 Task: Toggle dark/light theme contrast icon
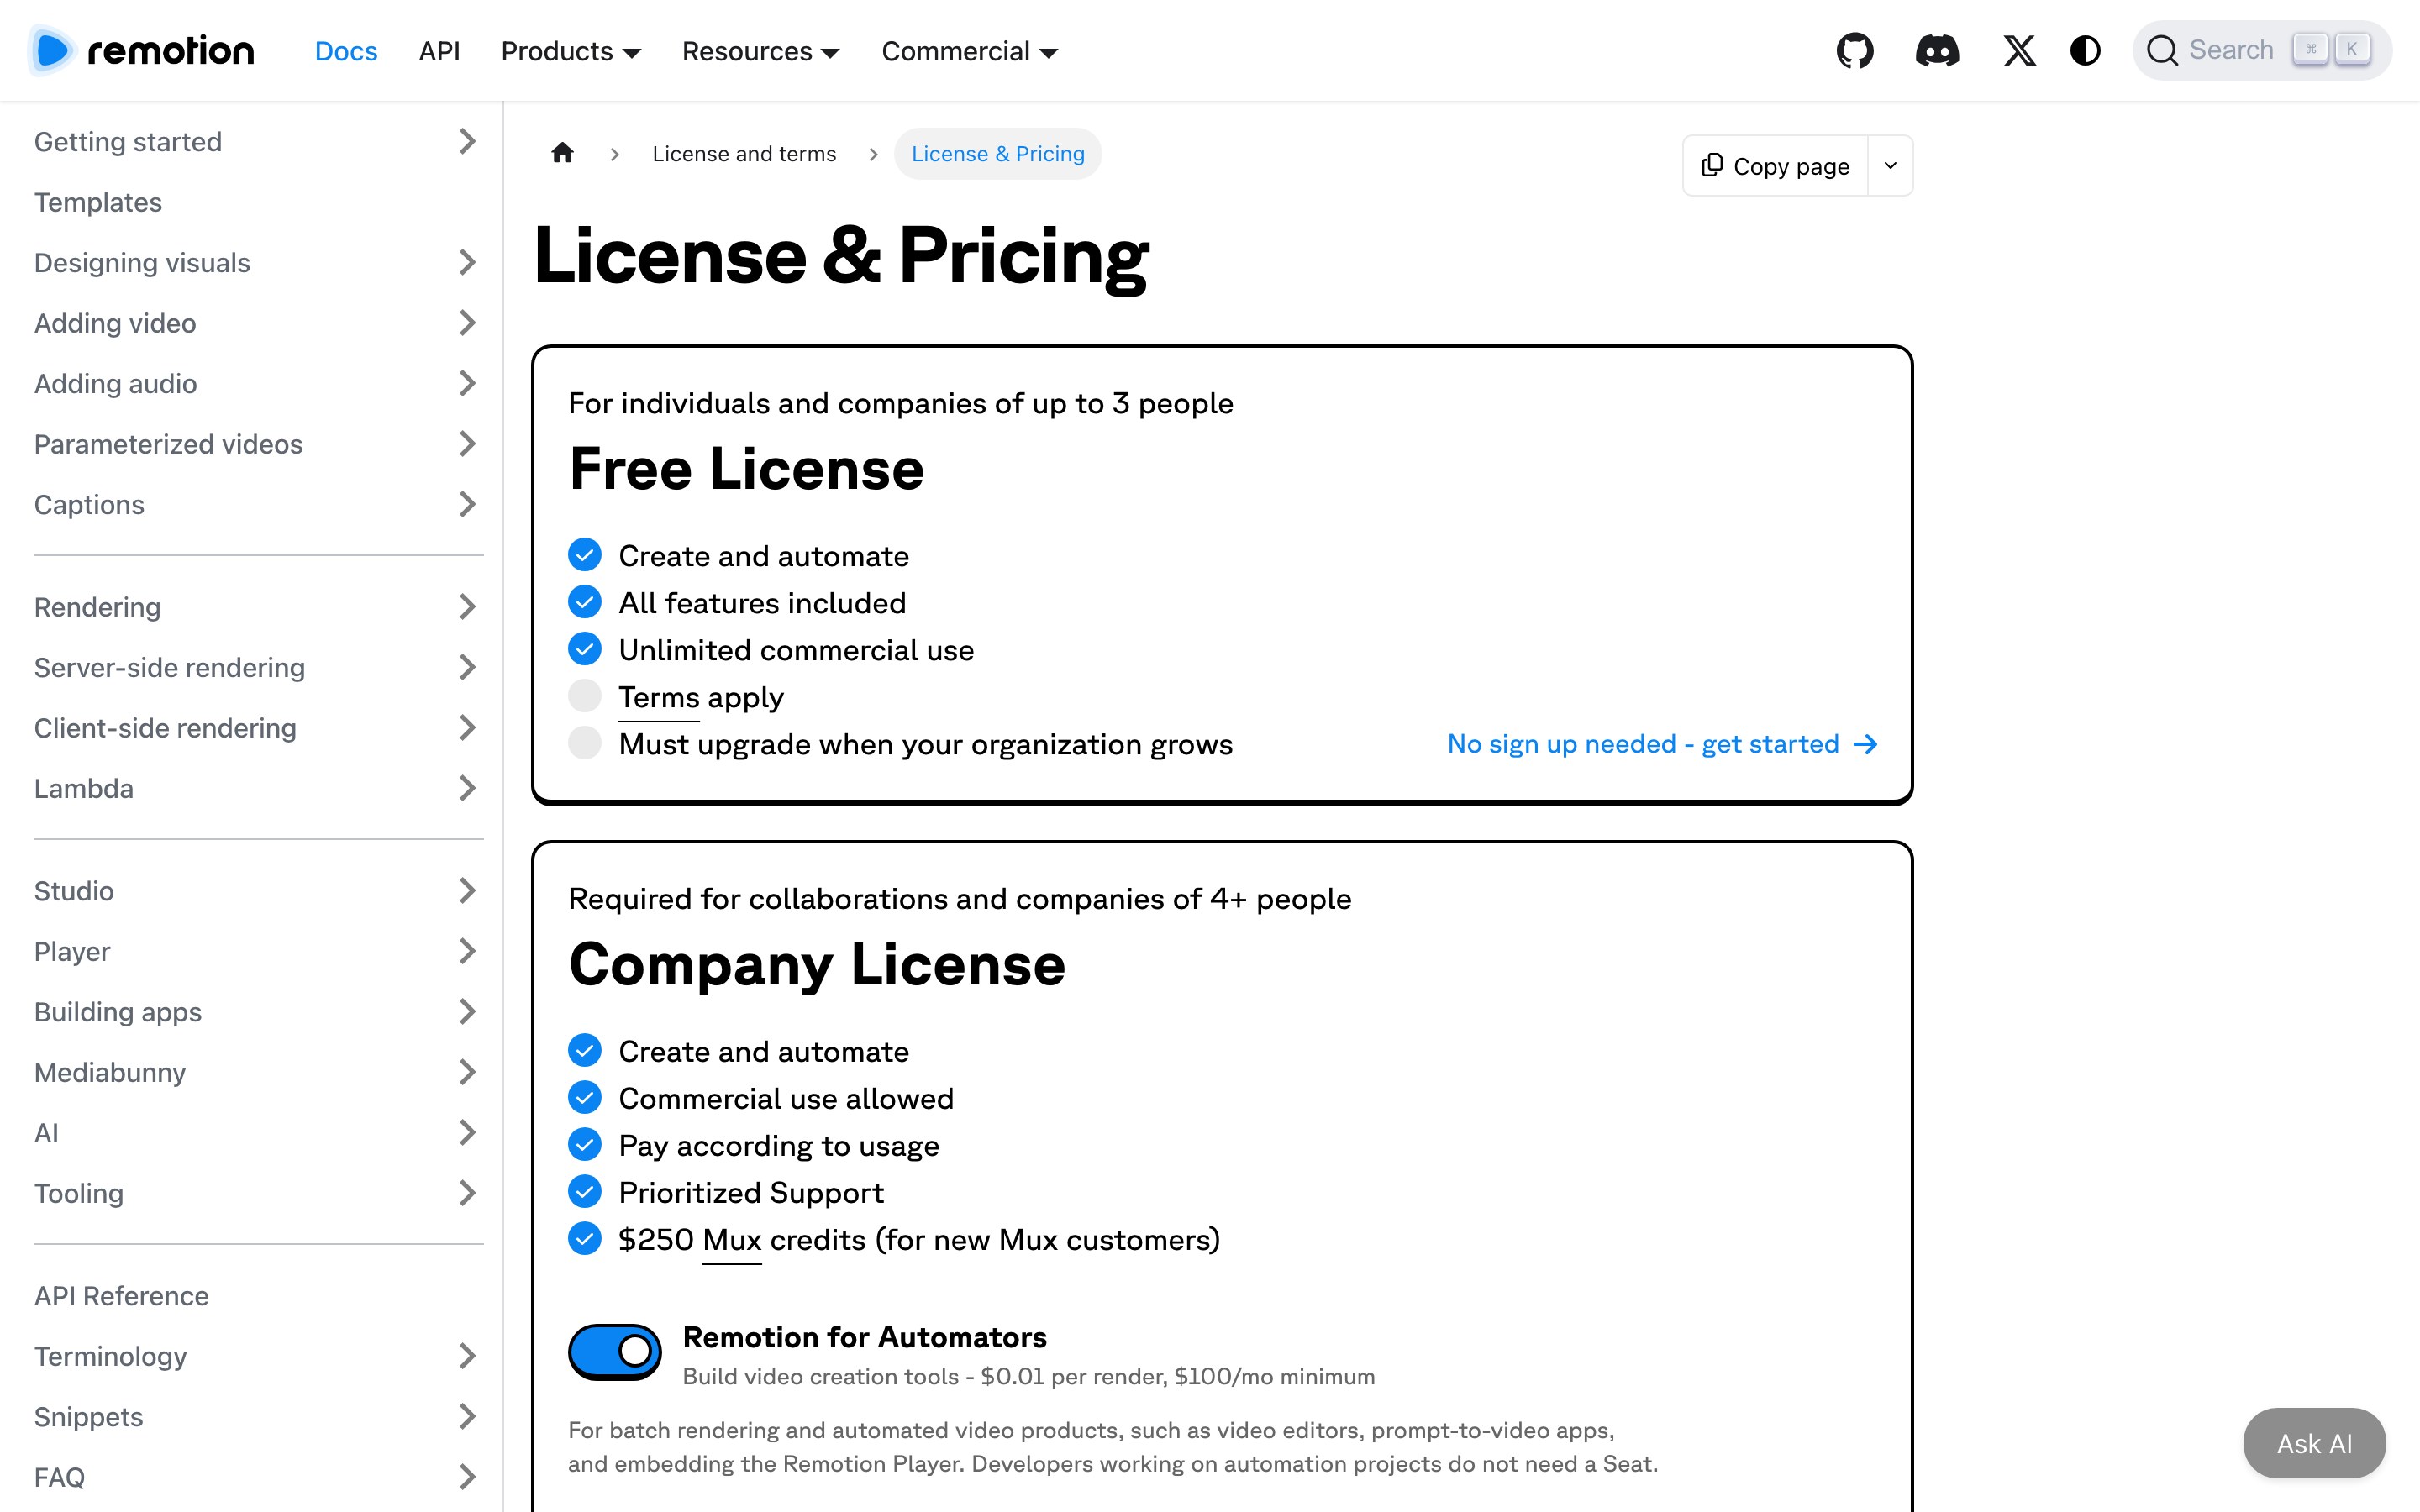2085,51
